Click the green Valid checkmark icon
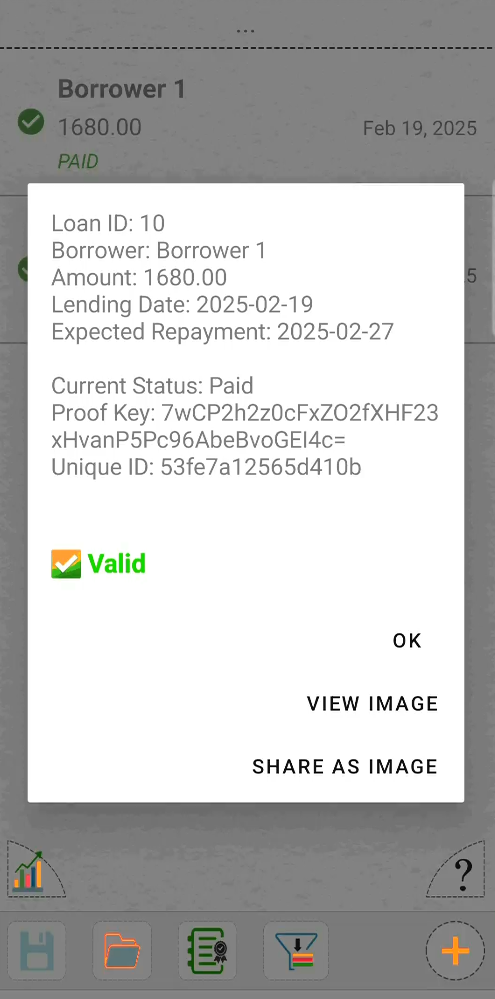 point(66,564)
